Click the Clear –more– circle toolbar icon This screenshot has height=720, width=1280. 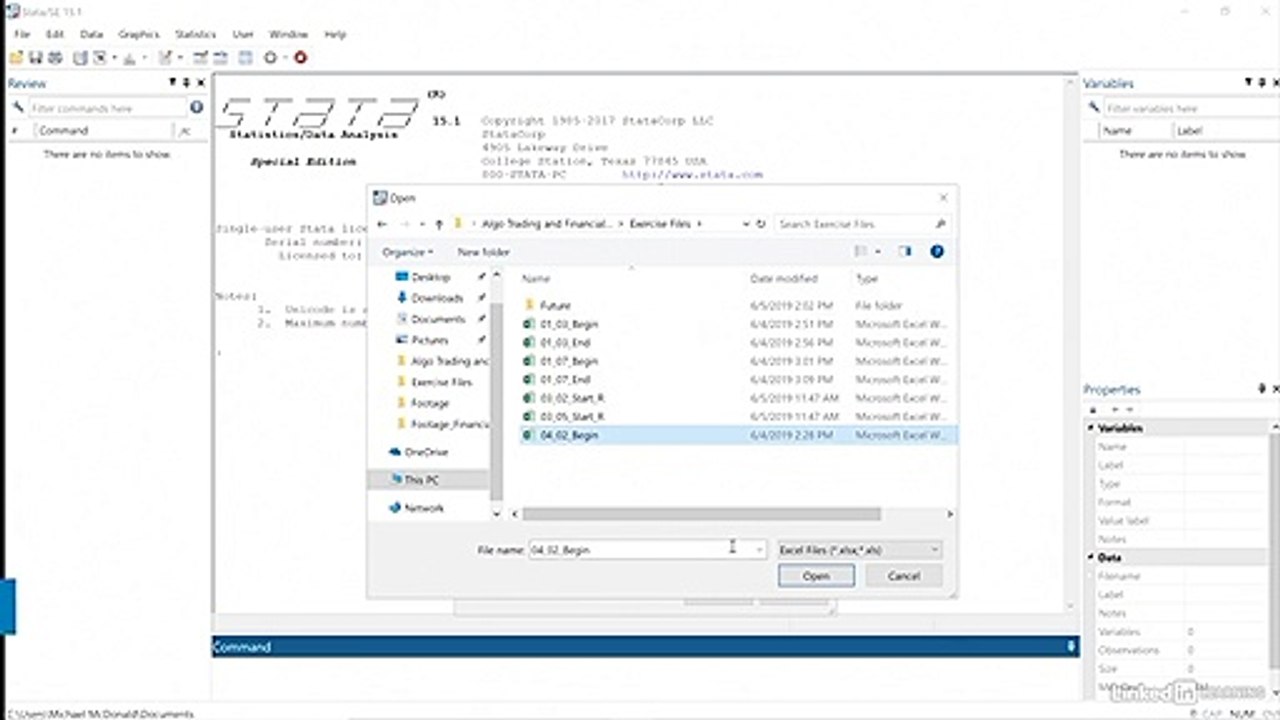coord(270,58)
